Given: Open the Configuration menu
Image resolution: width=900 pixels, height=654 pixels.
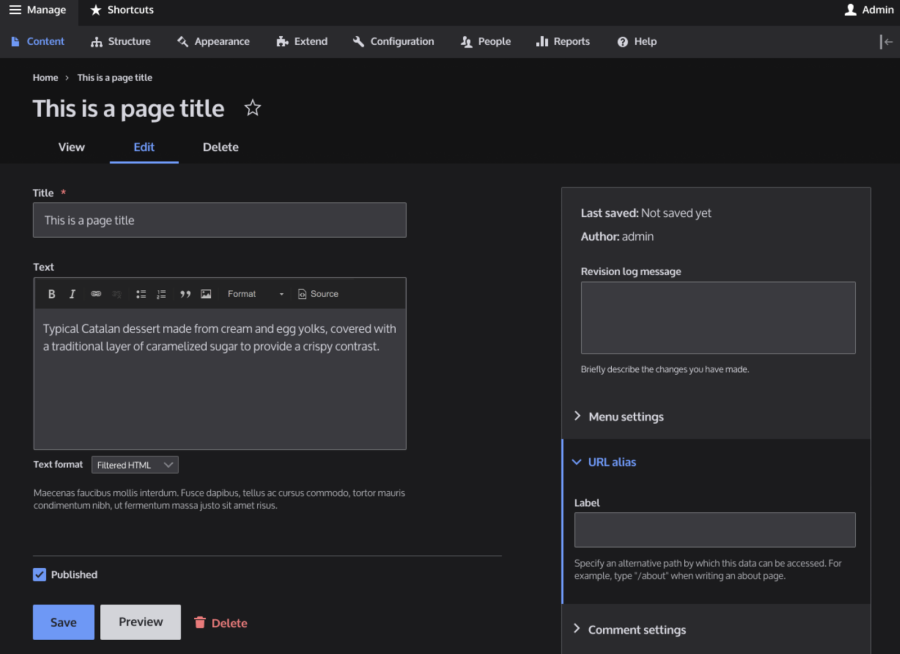Looking at the screenshot, I should click(x=394, y=41).
